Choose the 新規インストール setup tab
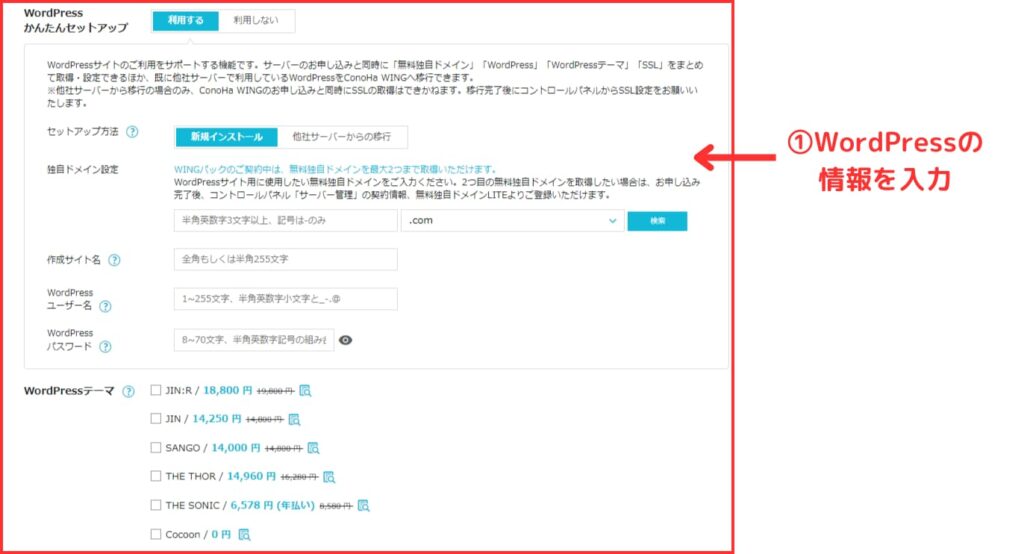Image resolution: width=1024 pixels, height=554 pixels. click(x=227, y=137)
